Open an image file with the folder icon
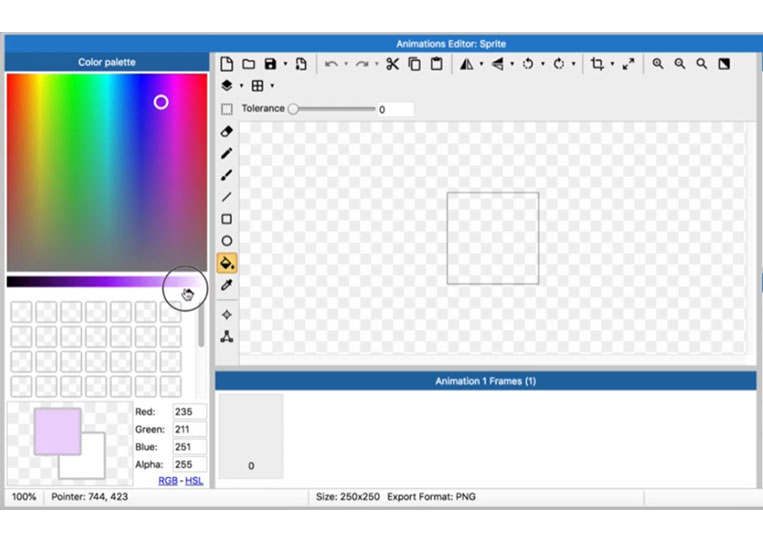 coord(249,64)
